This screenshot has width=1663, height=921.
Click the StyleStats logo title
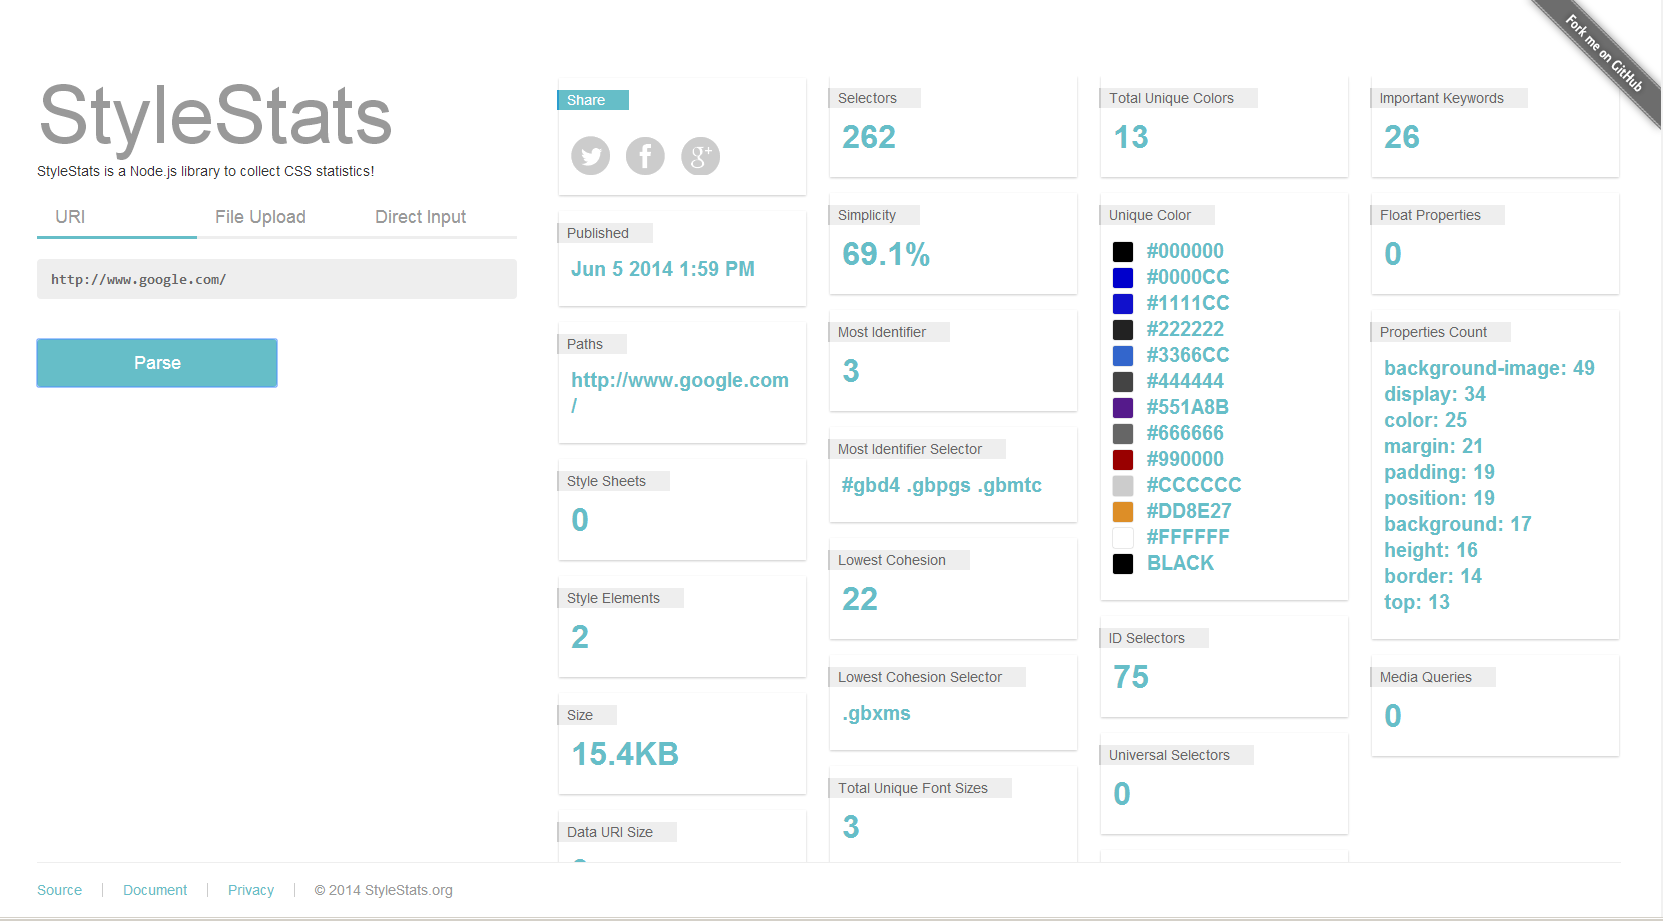(x=215, y=118)
